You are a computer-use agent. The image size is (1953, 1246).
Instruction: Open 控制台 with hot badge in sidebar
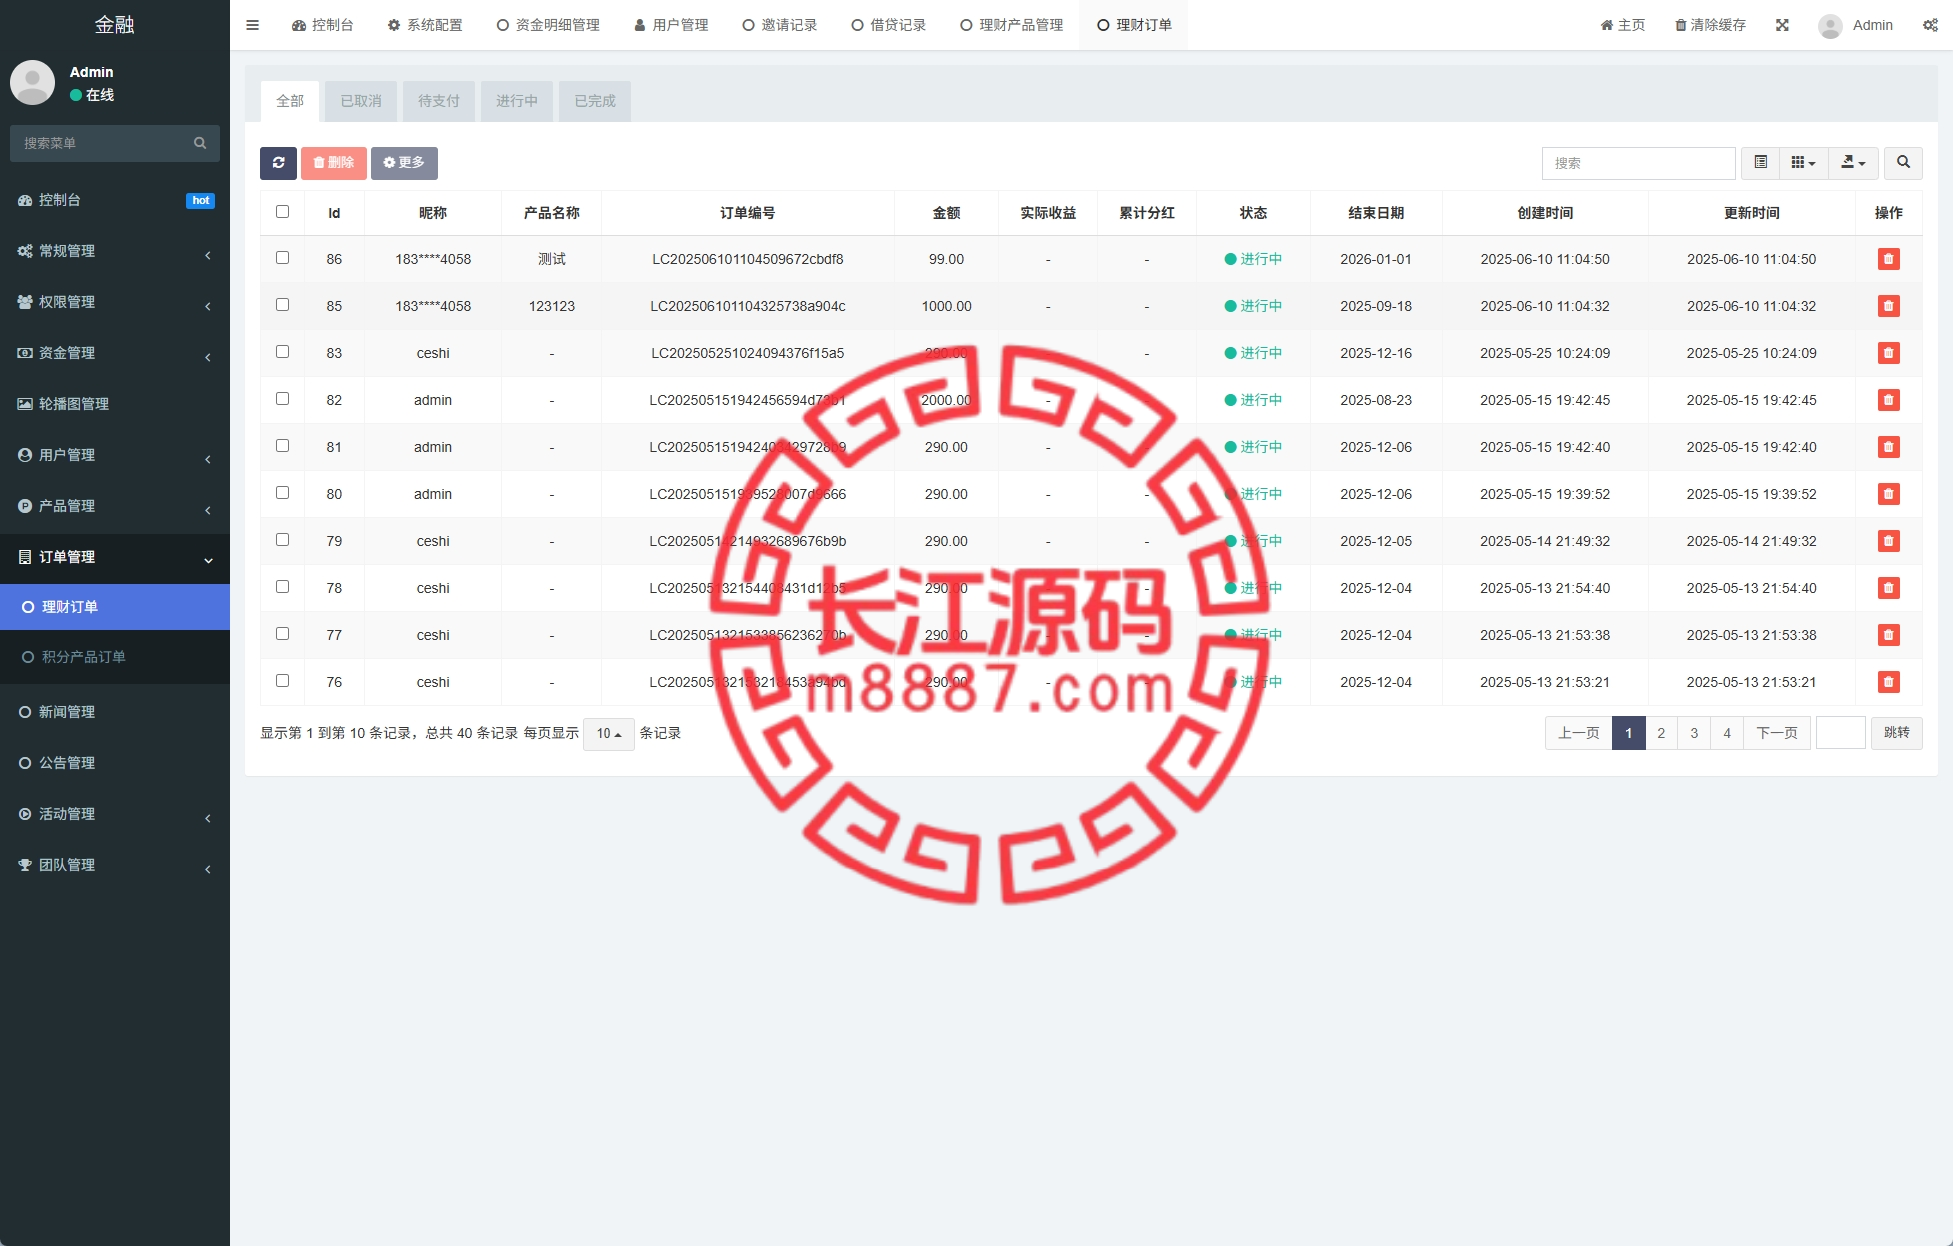point(115,200)
